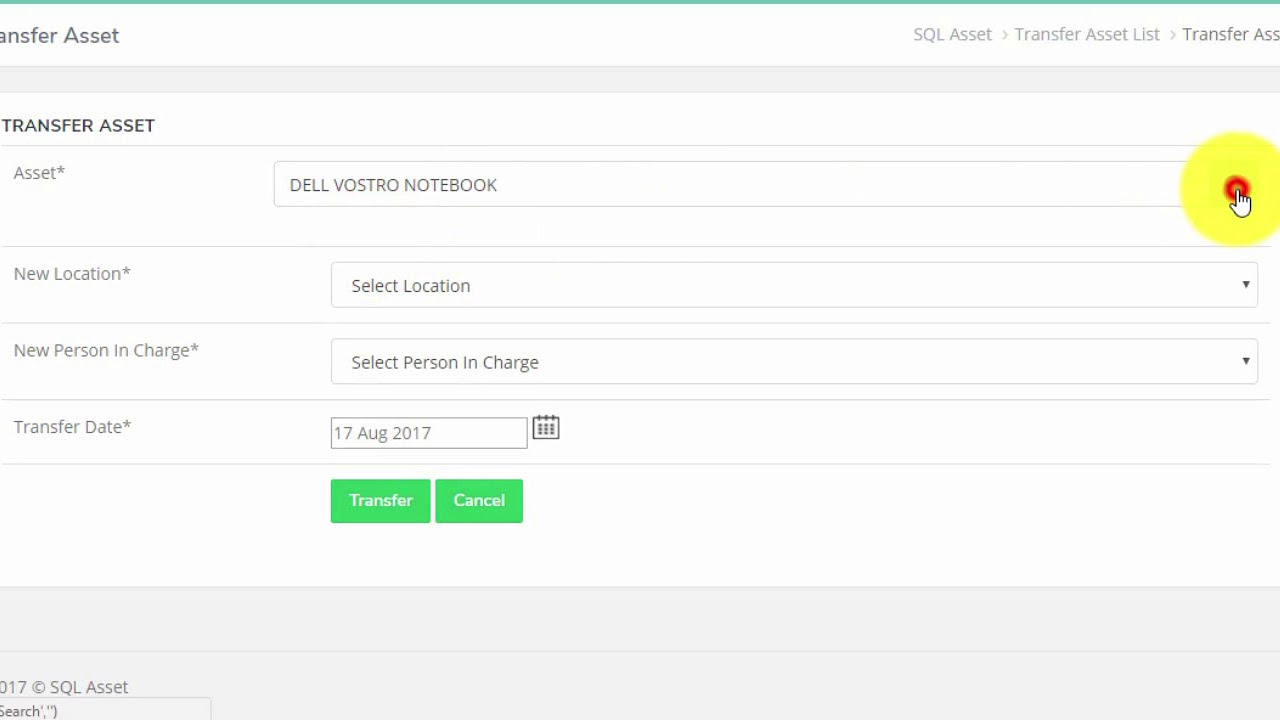
Task: Click the green Transfer button
Action: [380, 500]
